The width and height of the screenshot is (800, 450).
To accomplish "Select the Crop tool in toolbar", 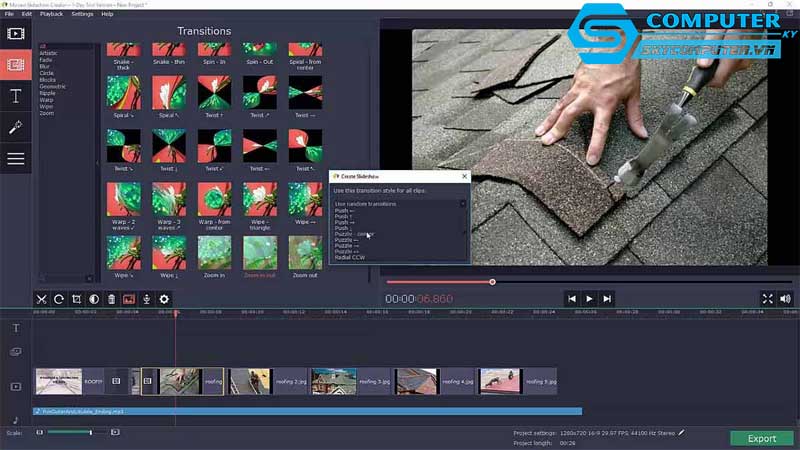I will tap(77, 299).
